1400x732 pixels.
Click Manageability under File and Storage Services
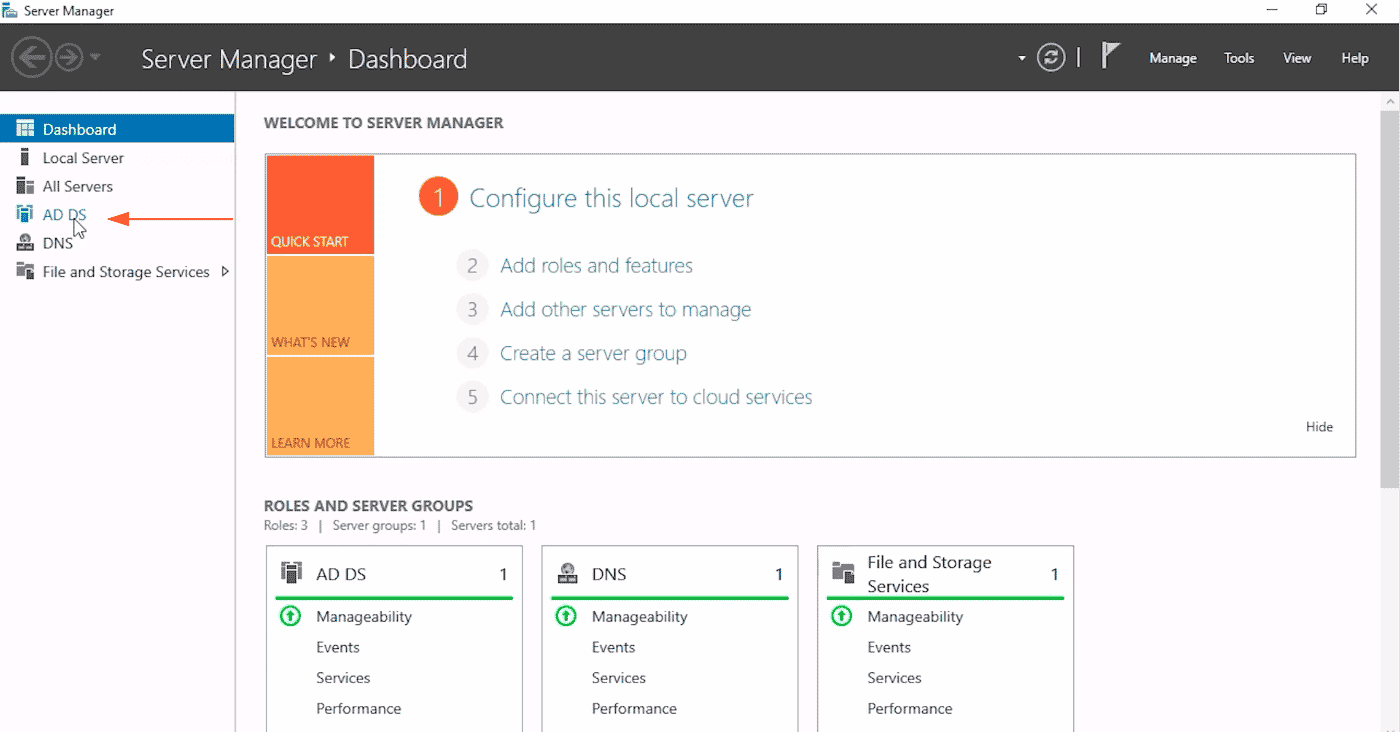[915, 616]
